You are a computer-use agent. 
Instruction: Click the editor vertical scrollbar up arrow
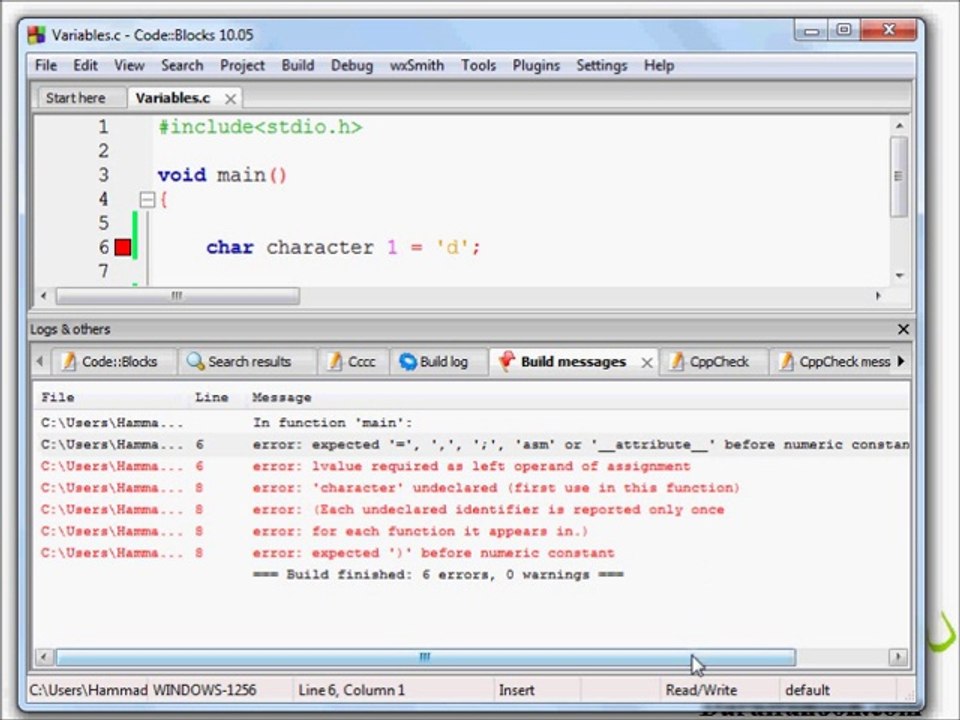[899, 126]
